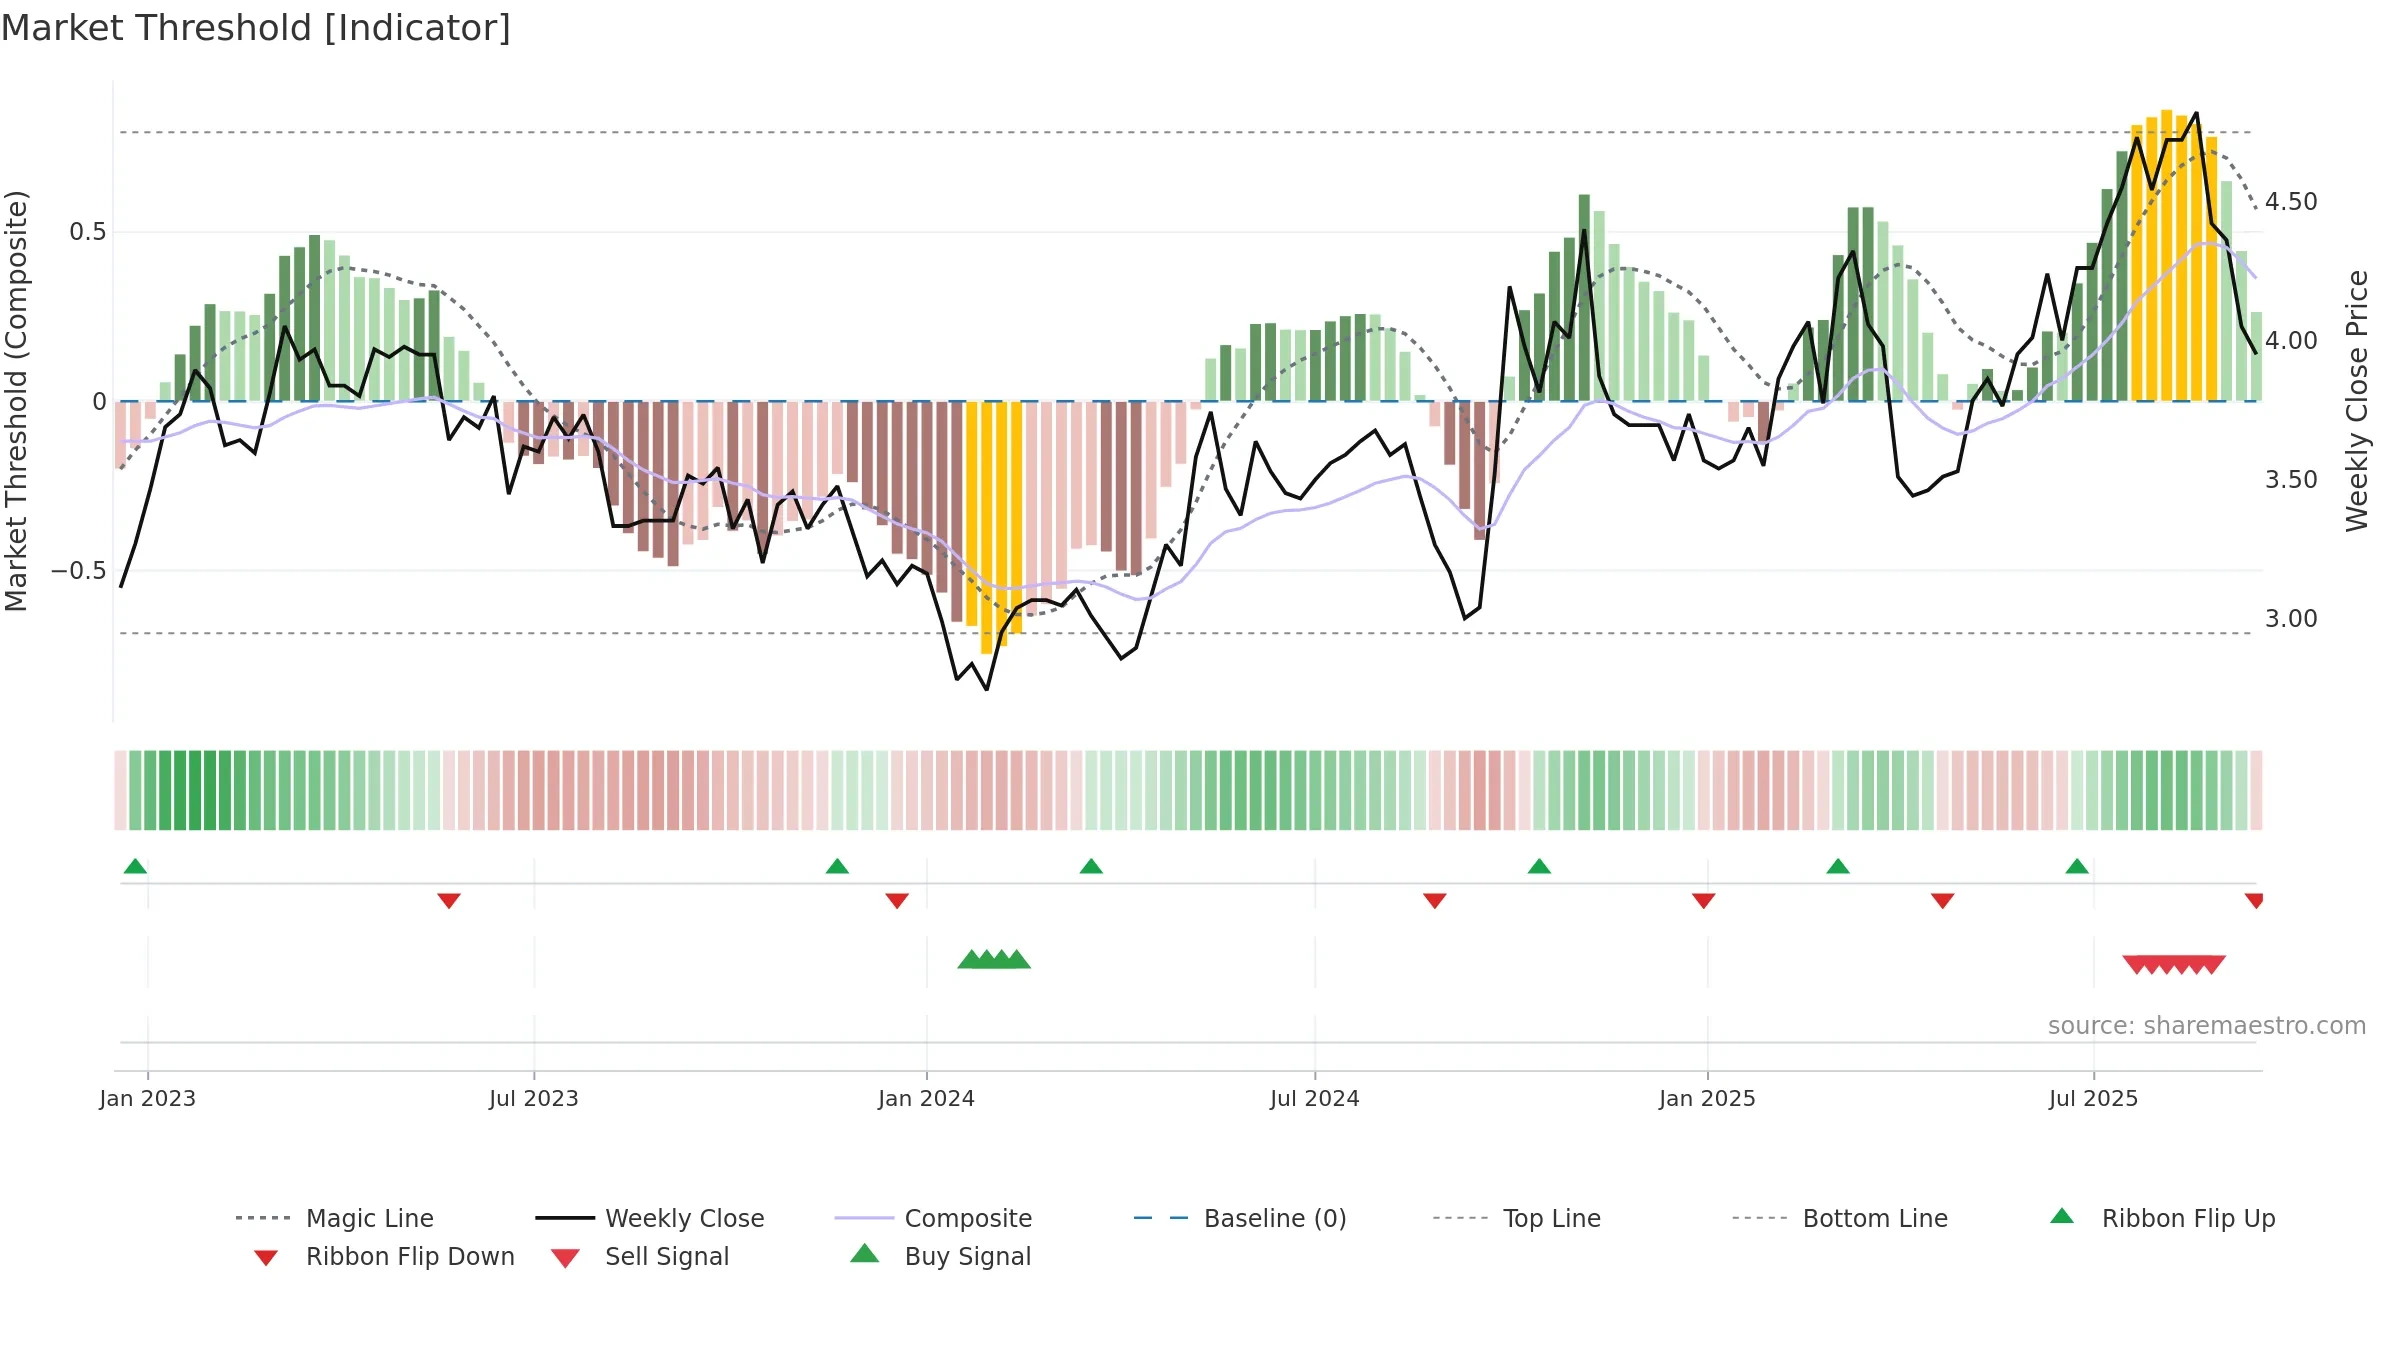This screenshot has height=1350, width=2400.
Task: Toggle the Ribbon Flip Up legend entry
Action: tap(2162, 1218)
